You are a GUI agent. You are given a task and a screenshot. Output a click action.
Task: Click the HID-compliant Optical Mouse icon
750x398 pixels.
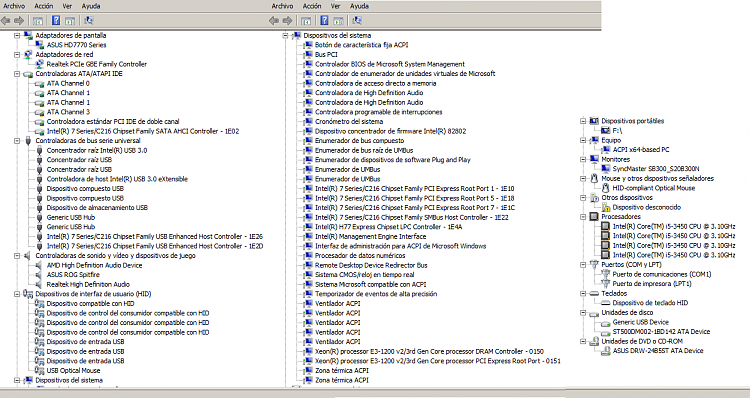coord(606,188)
